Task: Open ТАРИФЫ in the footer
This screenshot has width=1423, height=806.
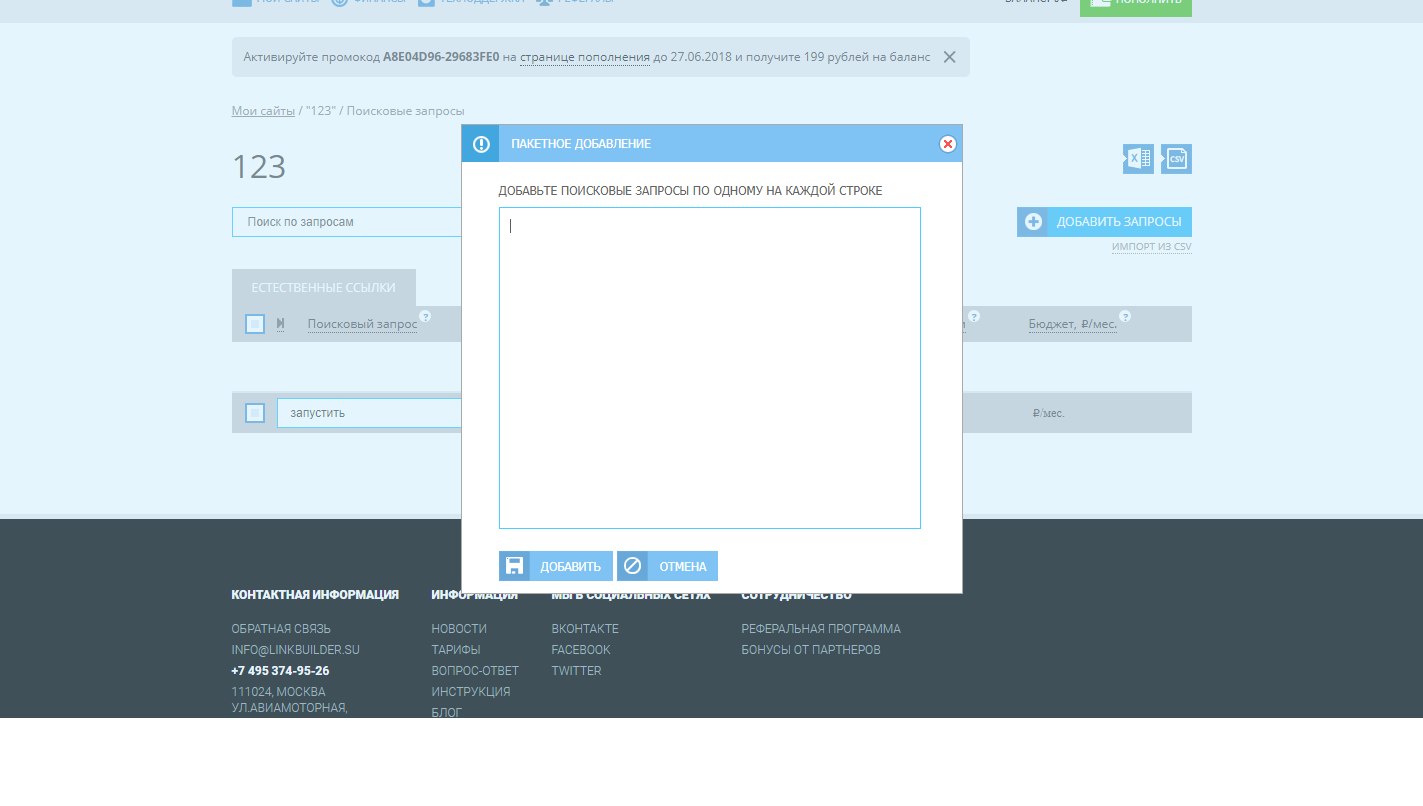Action: [x=456, y=650]
